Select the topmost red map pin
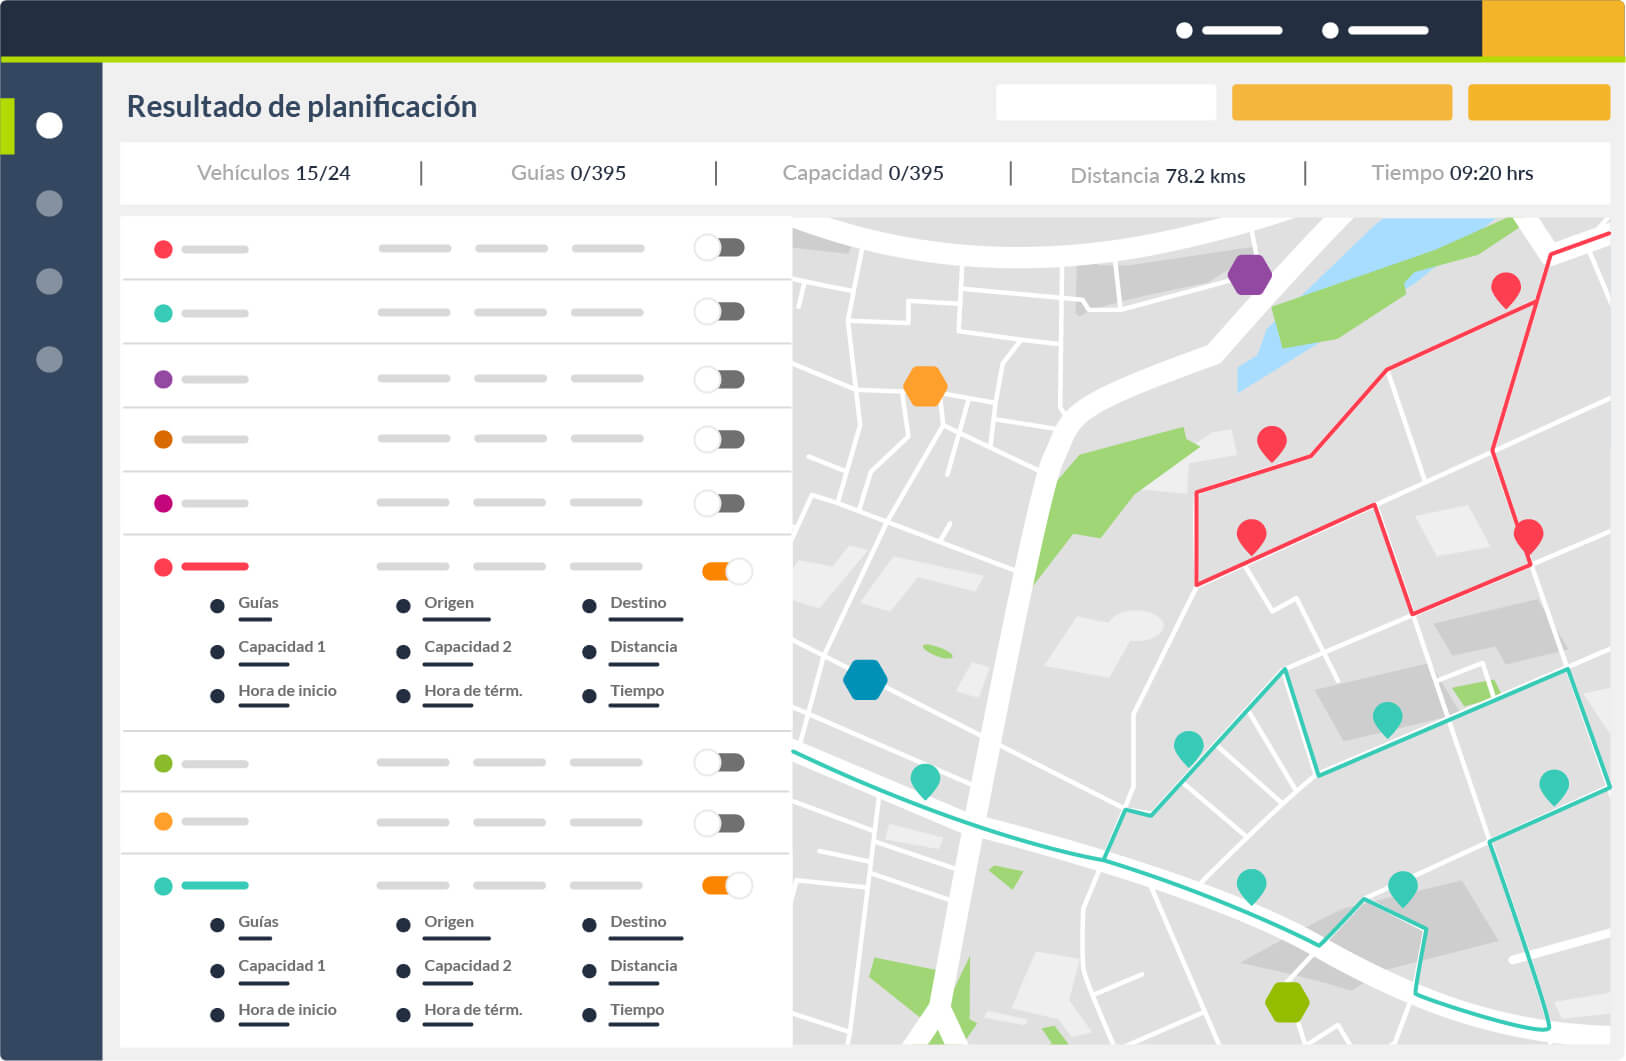Viewport: 1626px width, 1061px height. 1505,289
